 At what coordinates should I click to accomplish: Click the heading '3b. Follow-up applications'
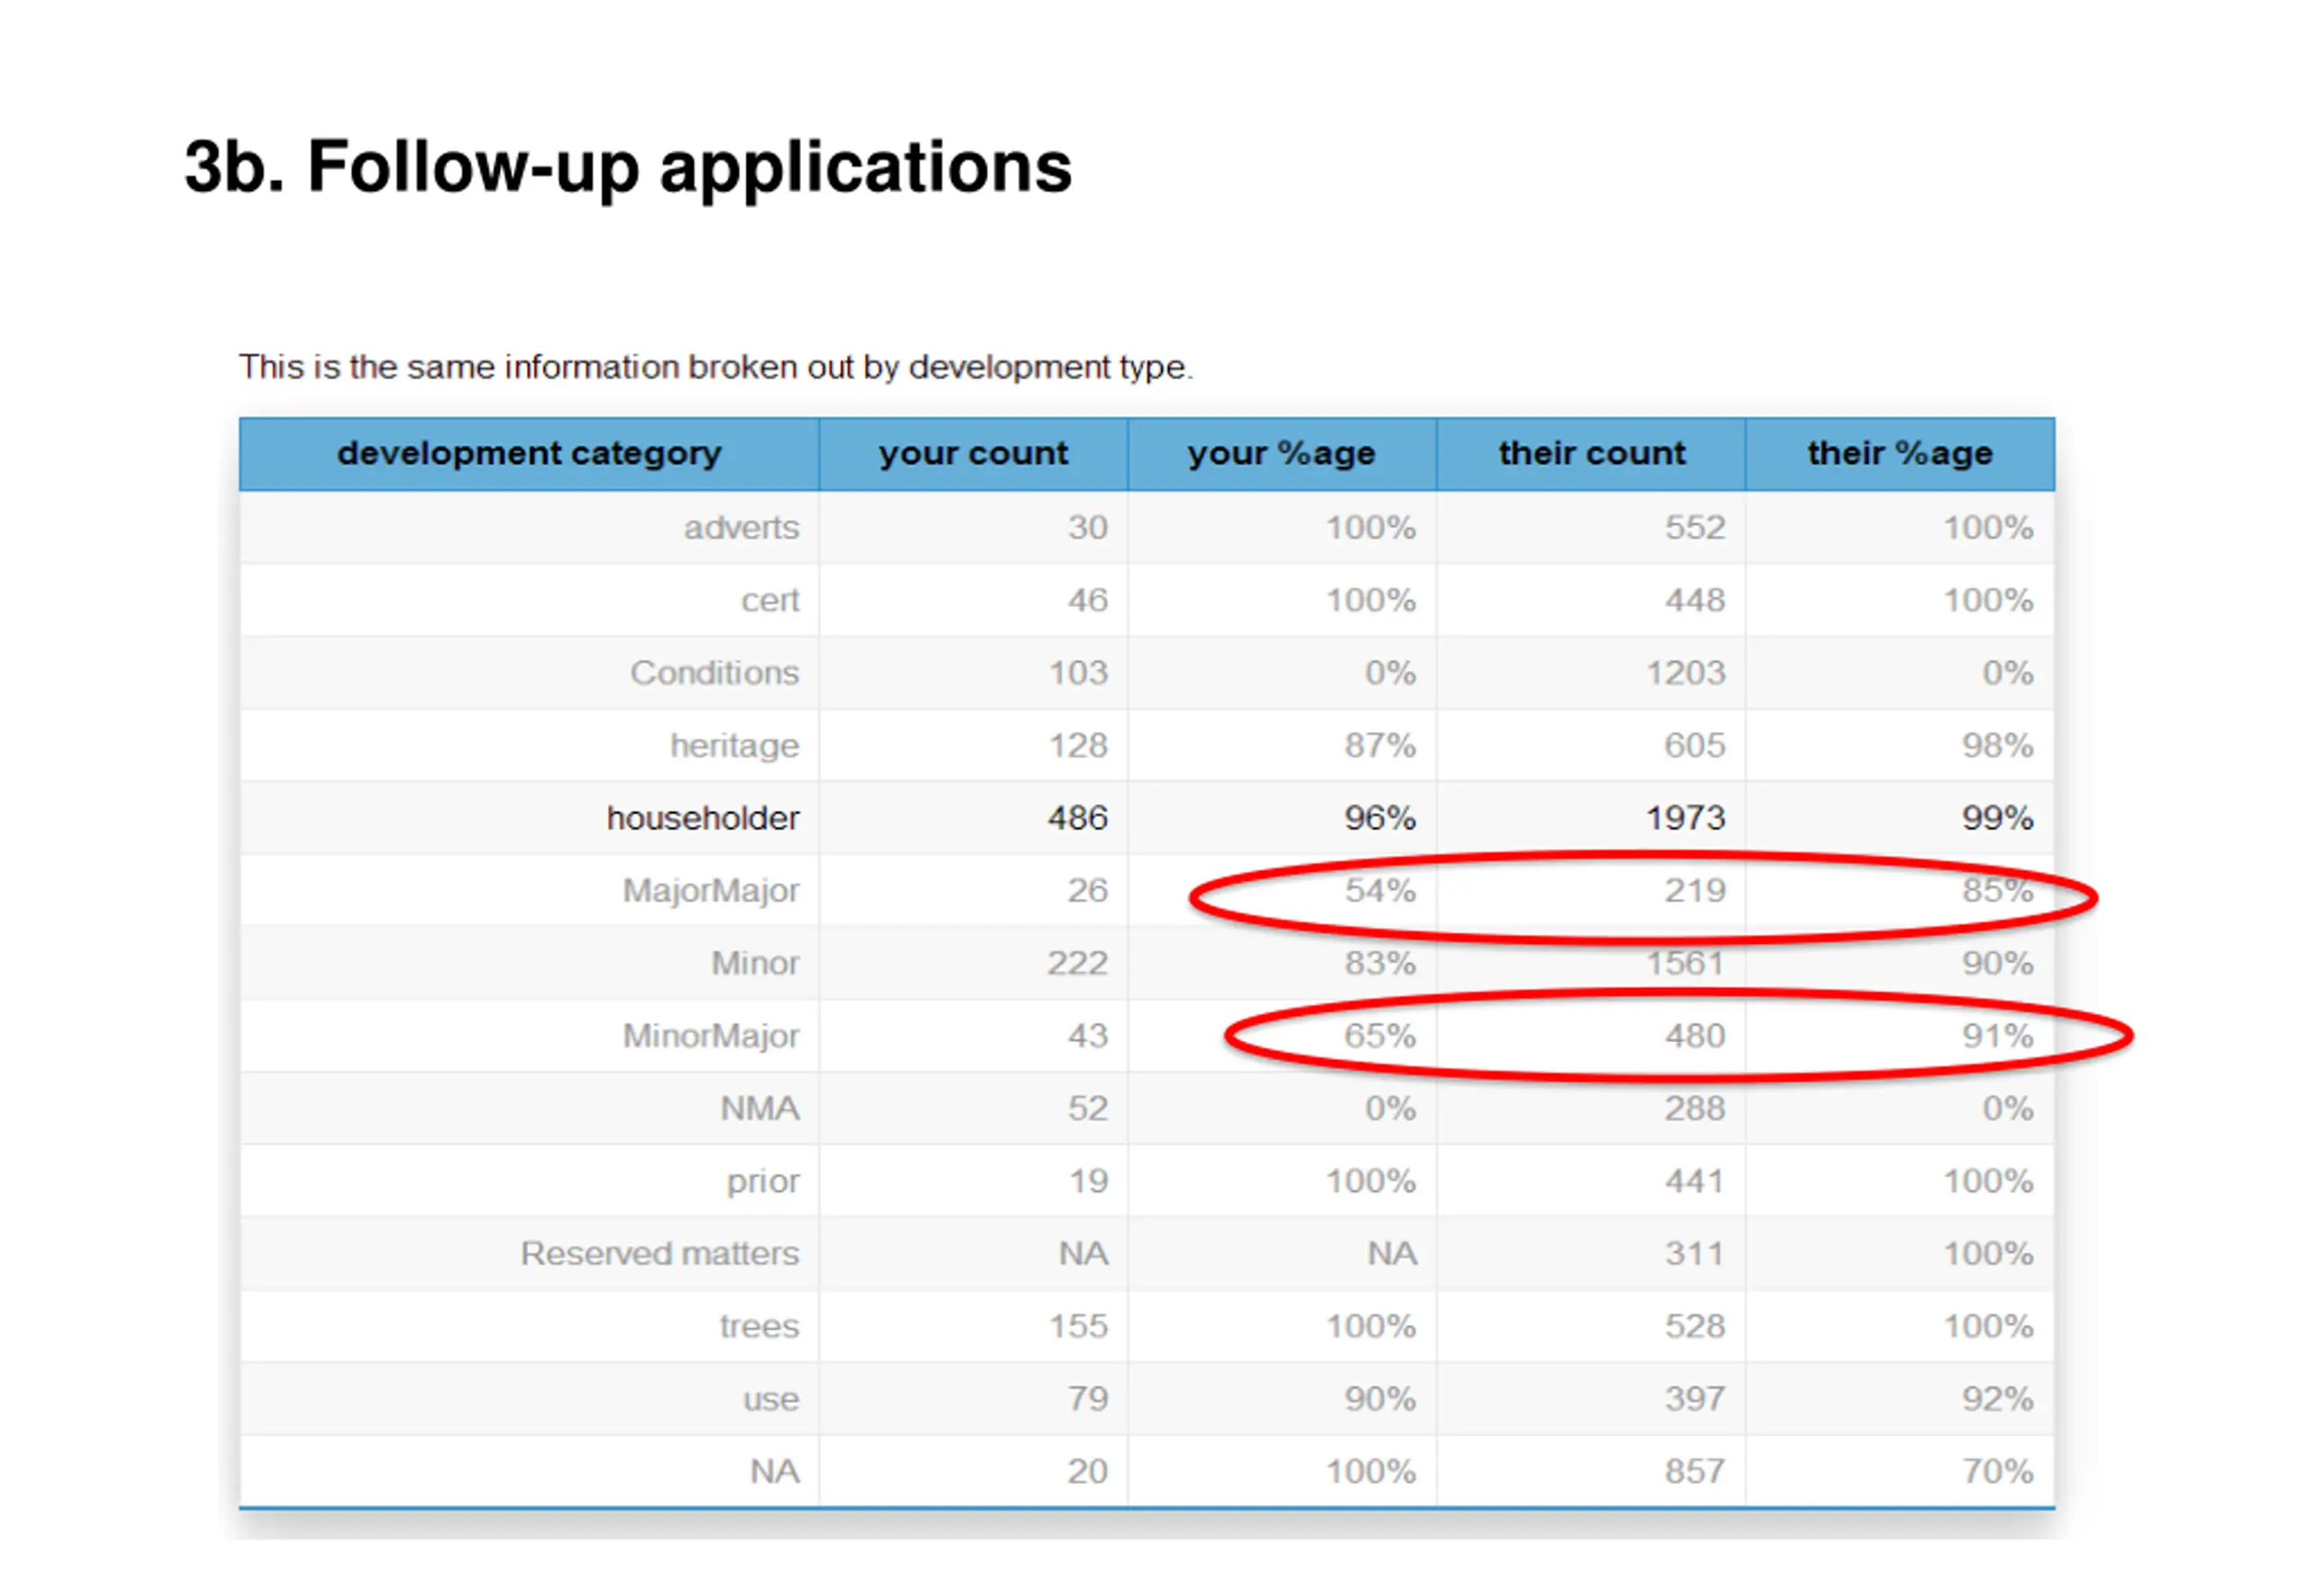(x=627, y=167)
